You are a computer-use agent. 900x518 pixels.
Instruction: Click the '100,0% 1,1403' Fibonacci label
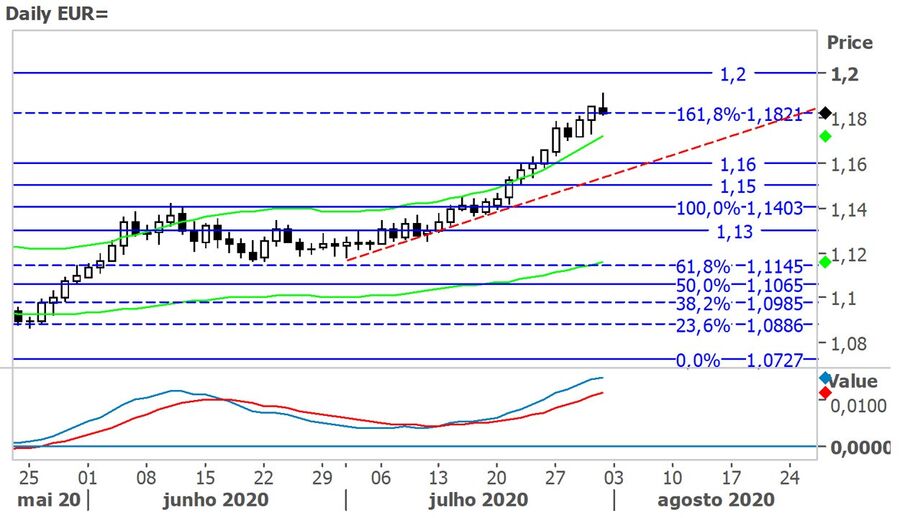pos(739,208)
